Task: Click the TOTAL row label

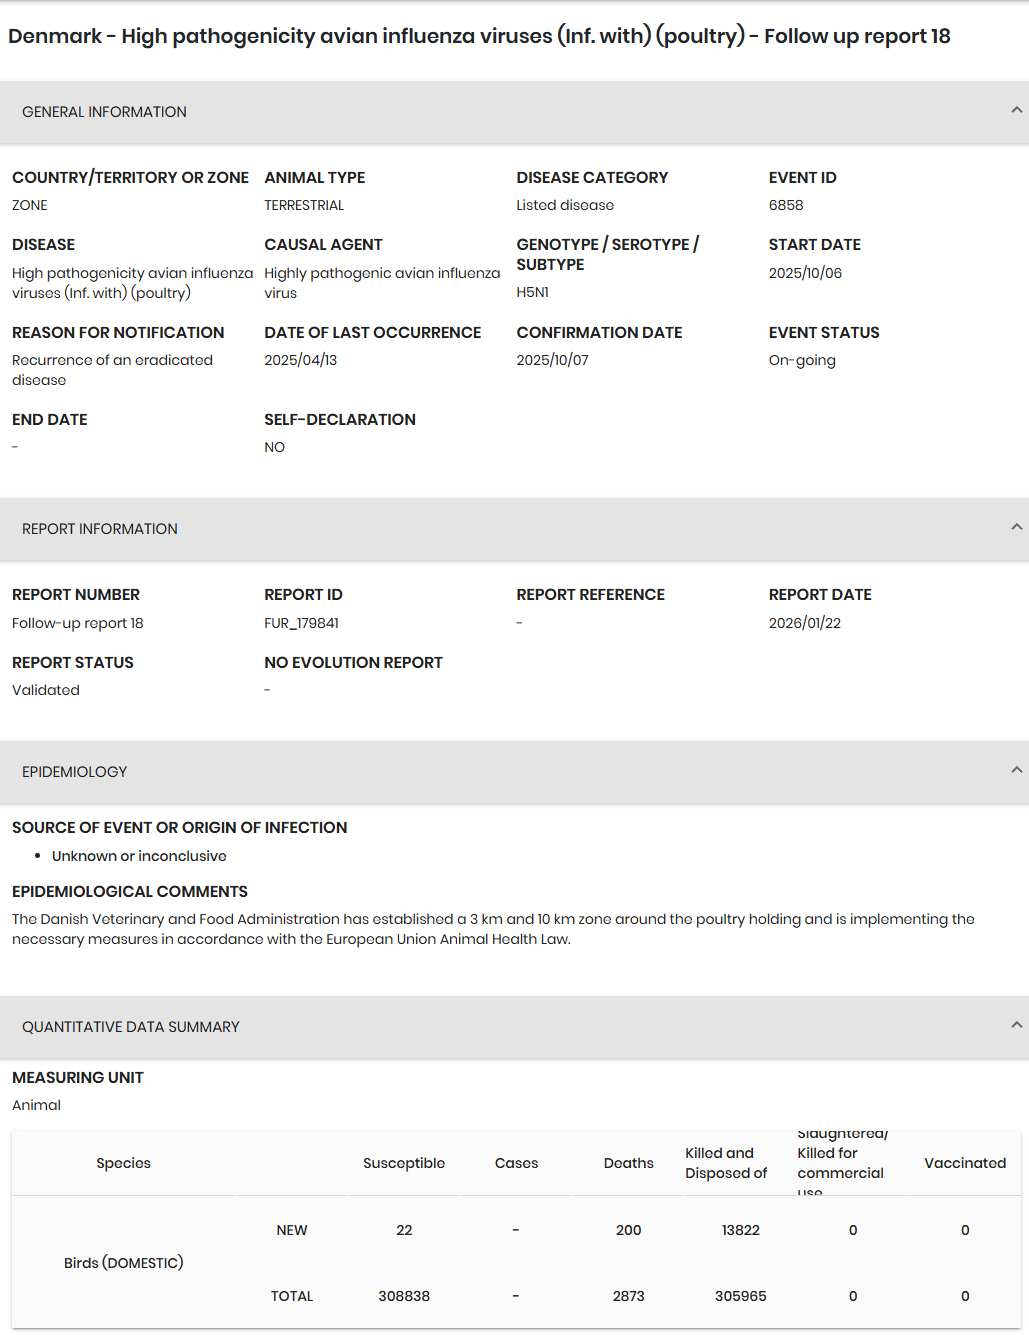Action: (292, 1296)
